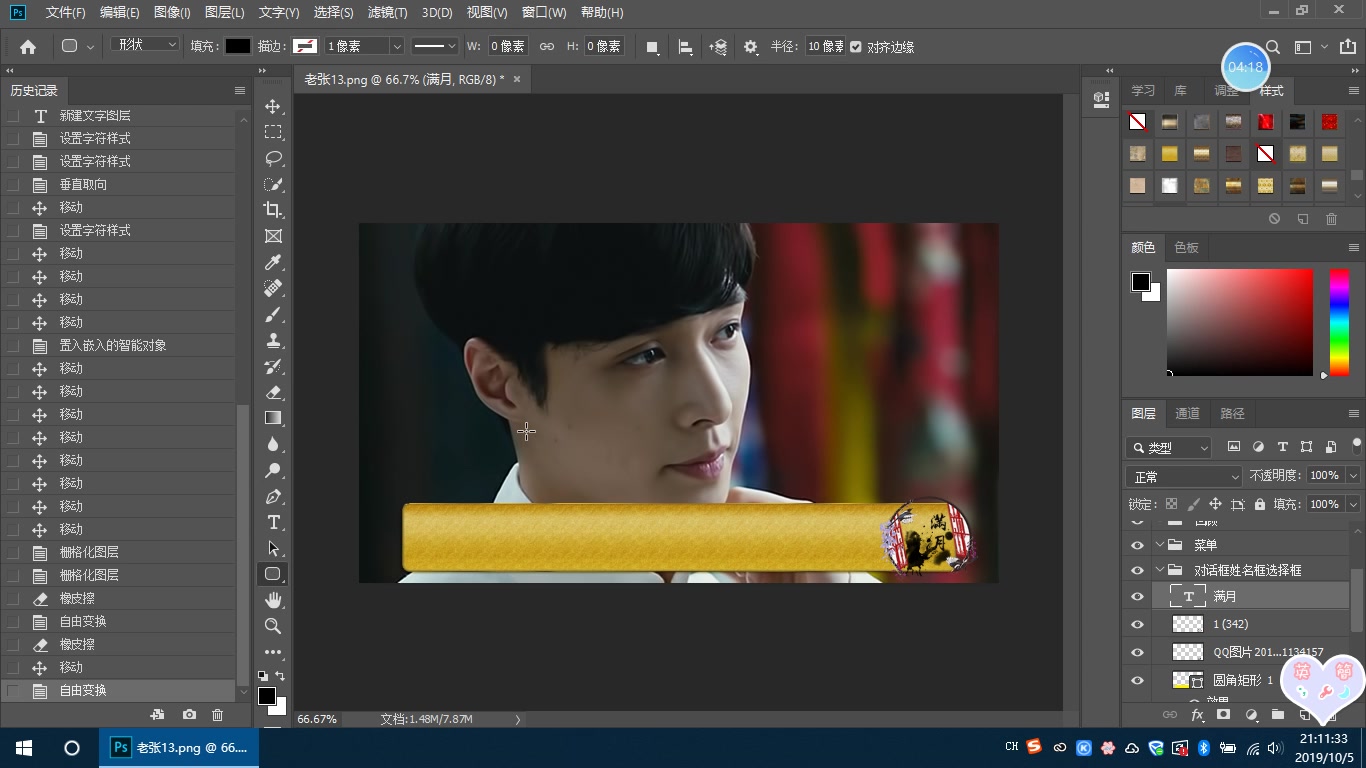Screen dimensions: 1366x768
Task: Hide the QQ图片 layer
Action: pyautogui.click(x=1137, y=652)
